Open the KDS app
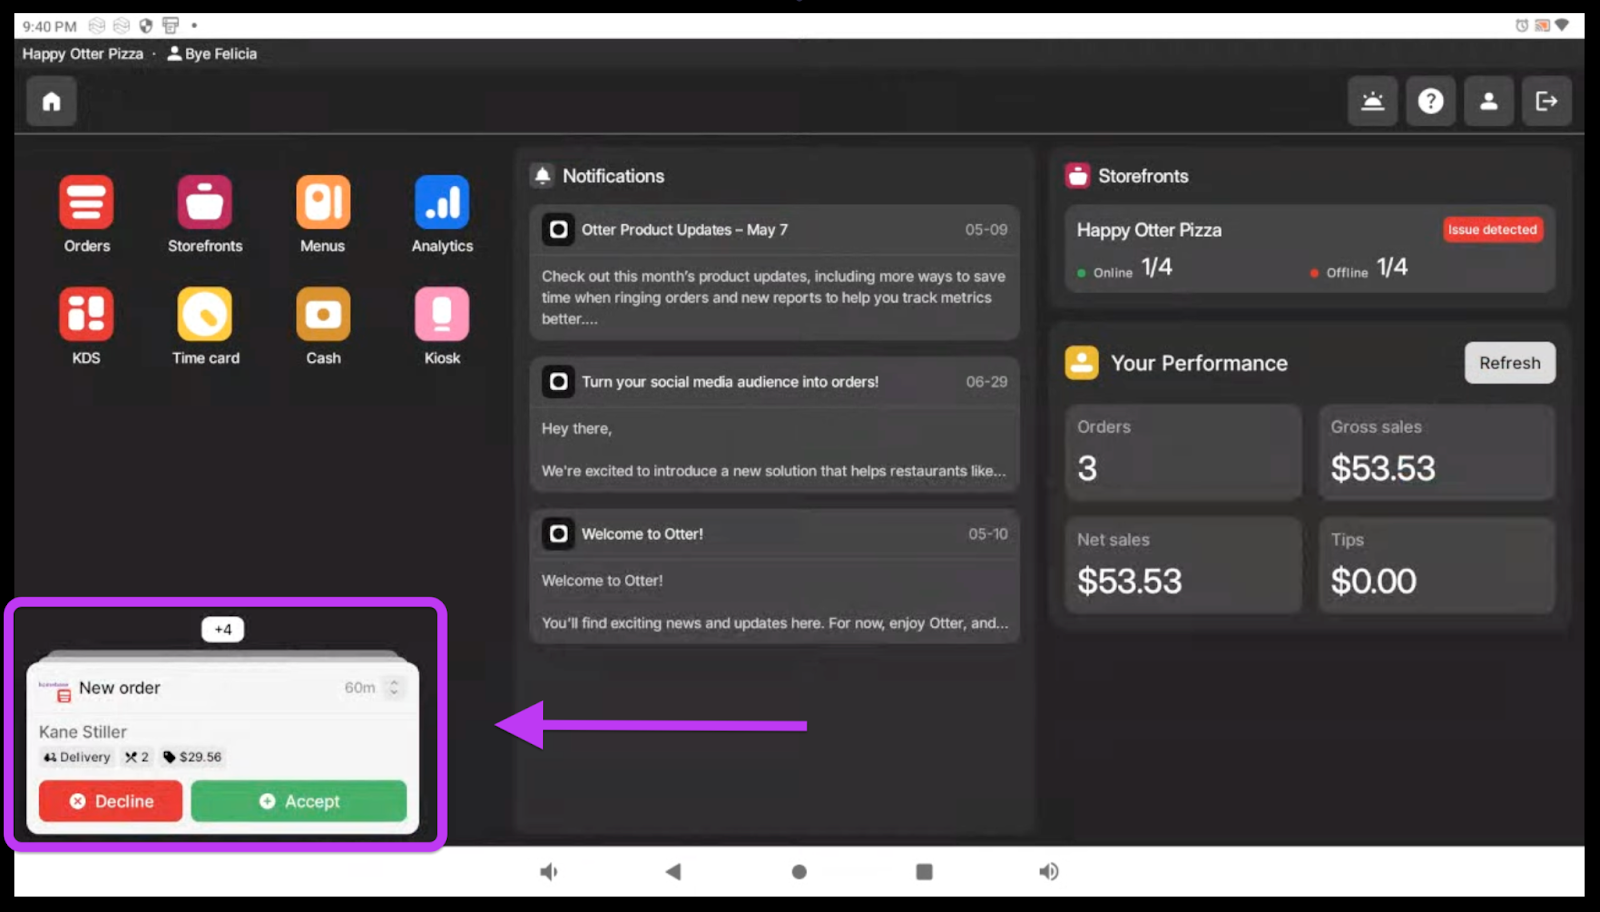This screenshot has width=1600, height=912. (x=86, y=315)
